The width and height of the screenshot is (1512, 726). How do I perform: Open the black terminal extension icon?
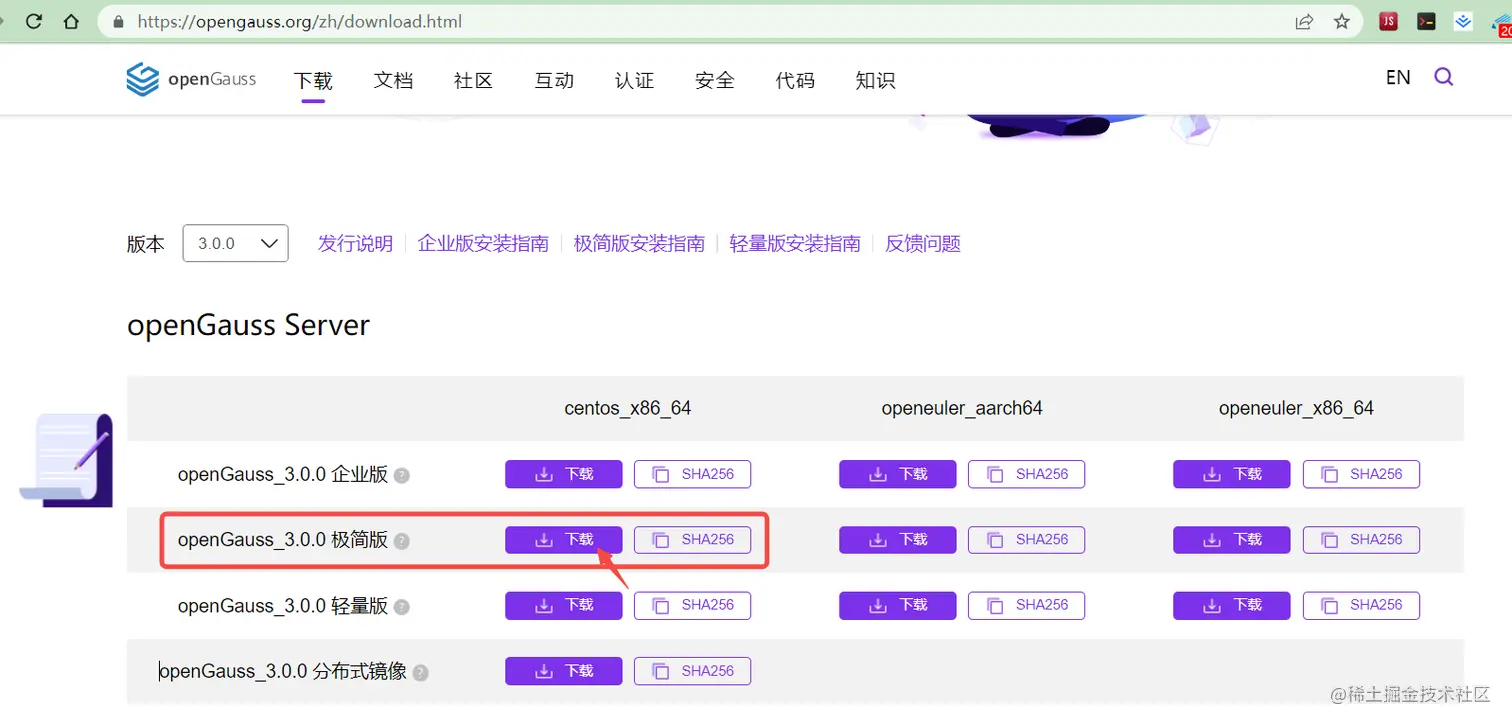pyautogui.click(x=1426, y=21)
